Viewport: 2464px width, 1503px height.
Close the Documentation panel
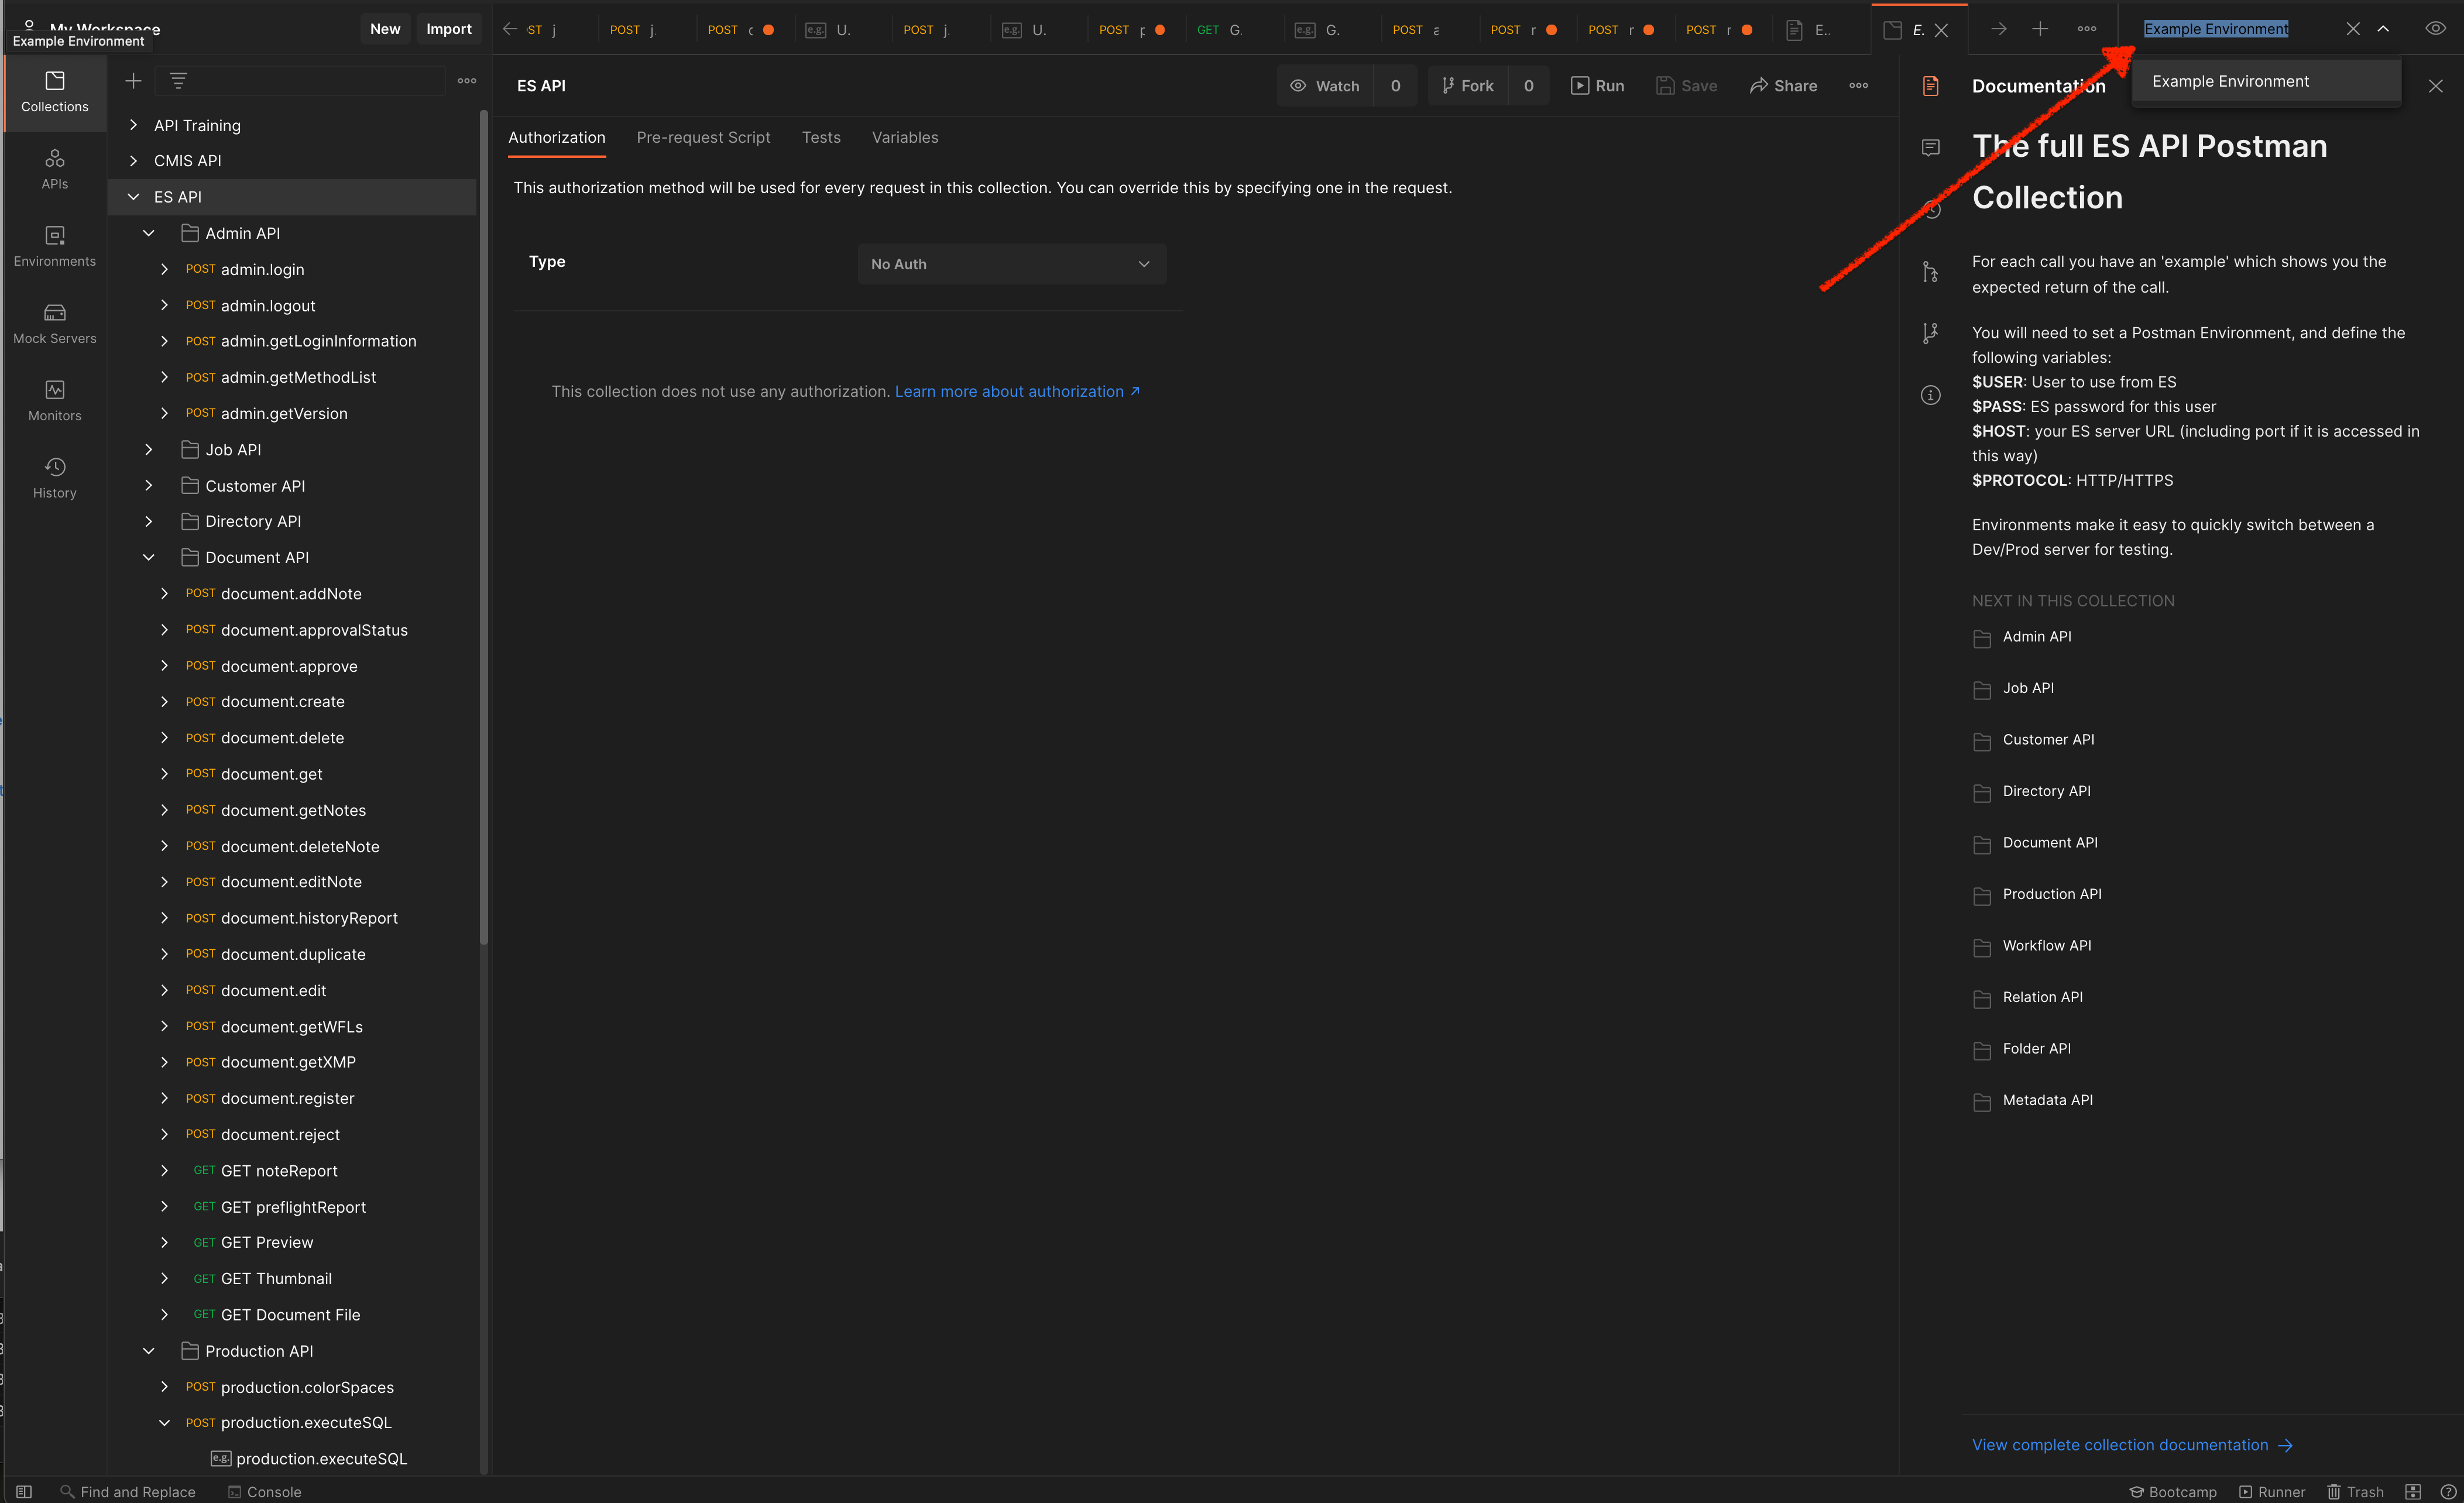tap(2435, 86)
